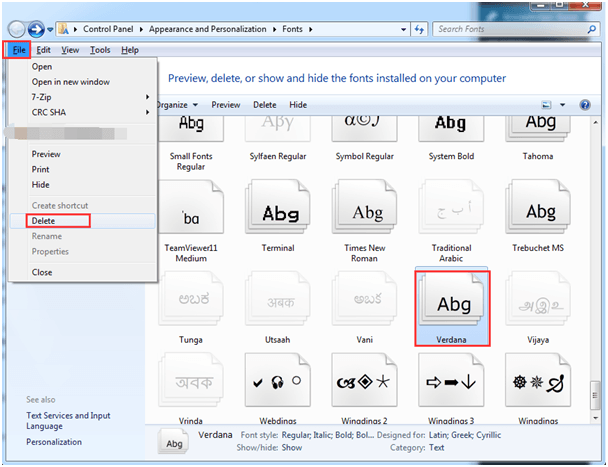The height and width of the screenshot is (467, 608).
Task: Choose Print in the File menu
Action: (83, 170)
